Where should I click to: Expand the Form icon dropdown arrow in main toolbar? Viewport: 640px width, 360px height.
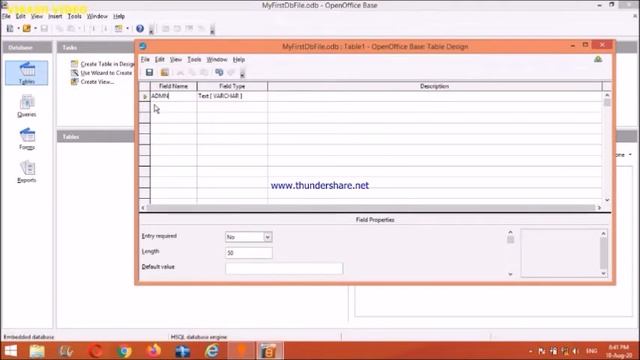[127, 29]
